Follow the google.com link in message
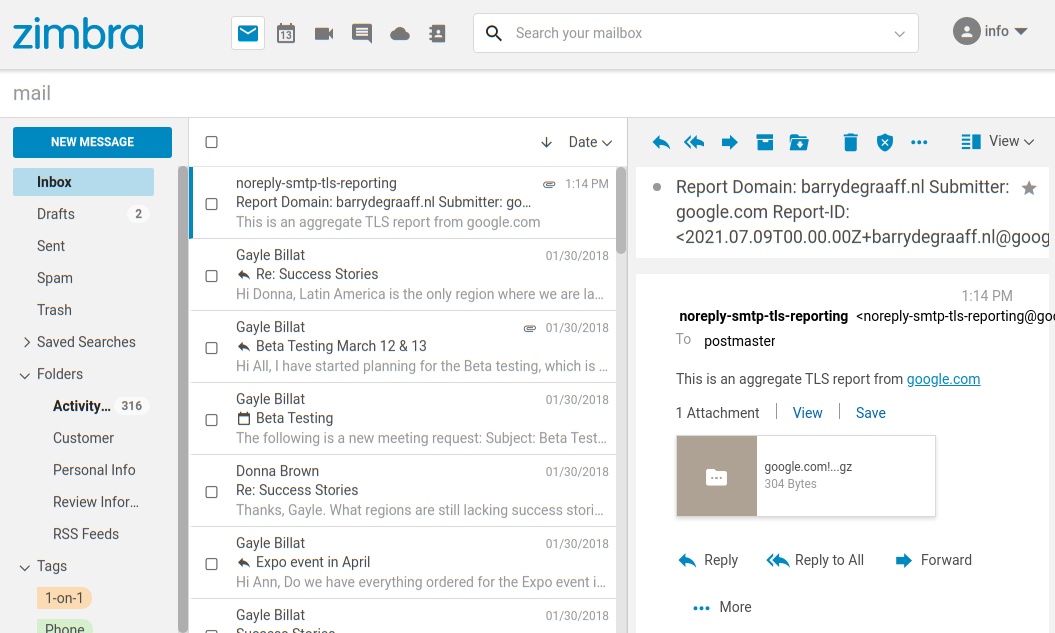The width and height of the screenshot is (1055, 633). tap(943, 379)
